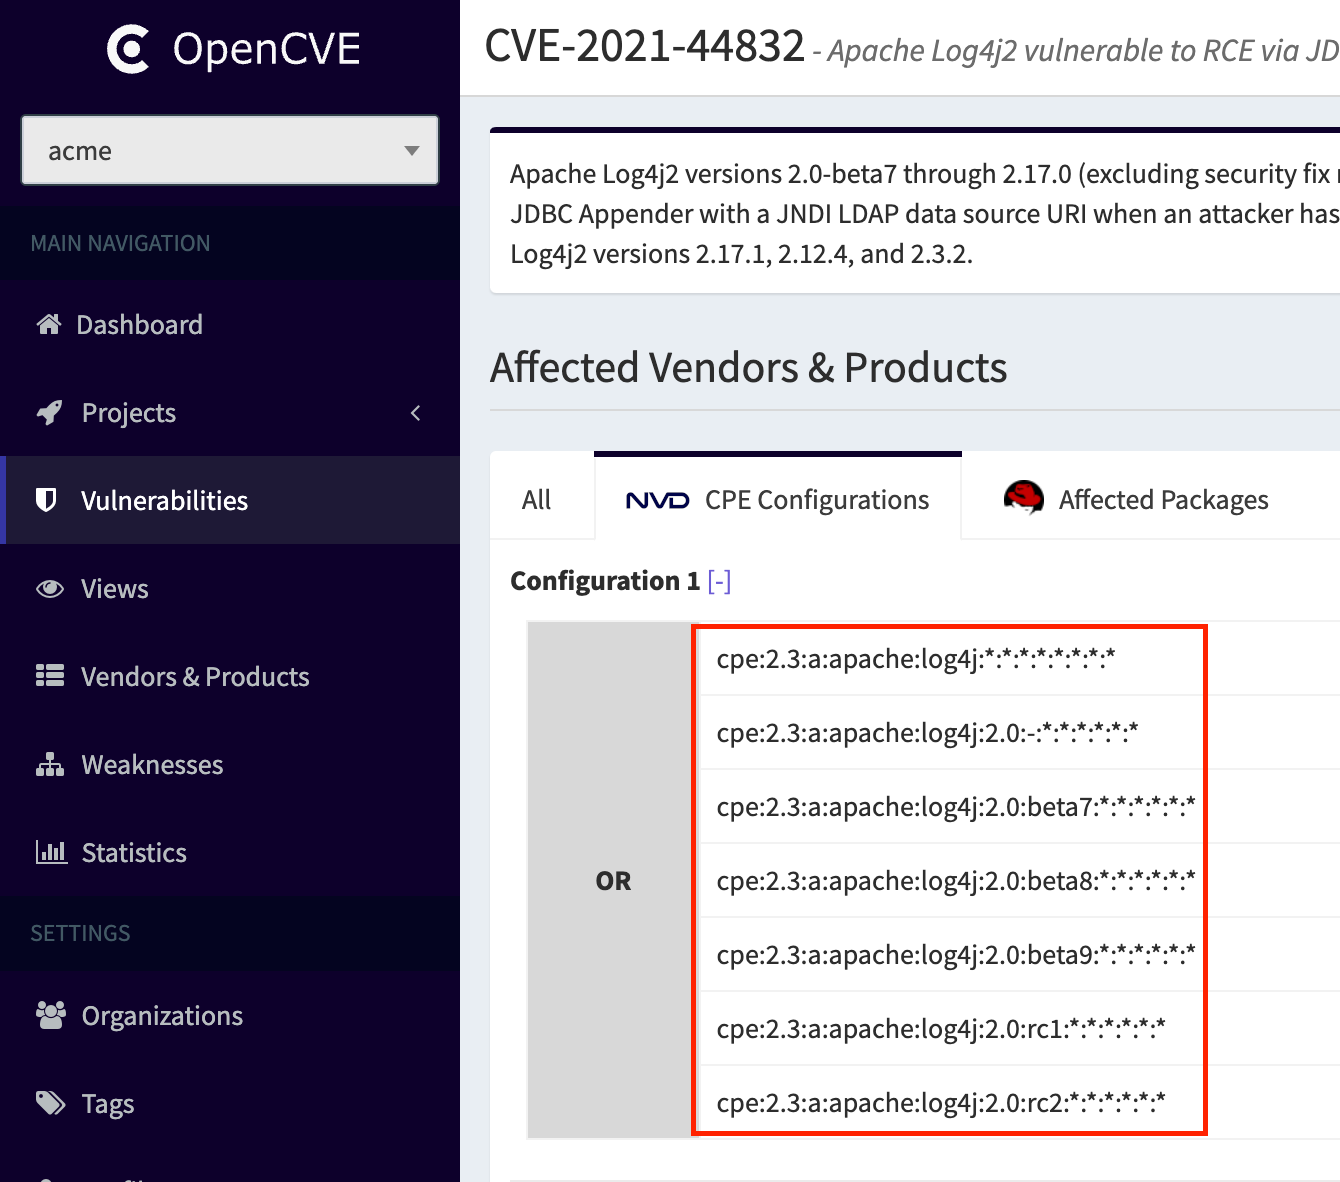Switch to the All tab
Screen dimensions: 1340x1182
coord(537,499)
